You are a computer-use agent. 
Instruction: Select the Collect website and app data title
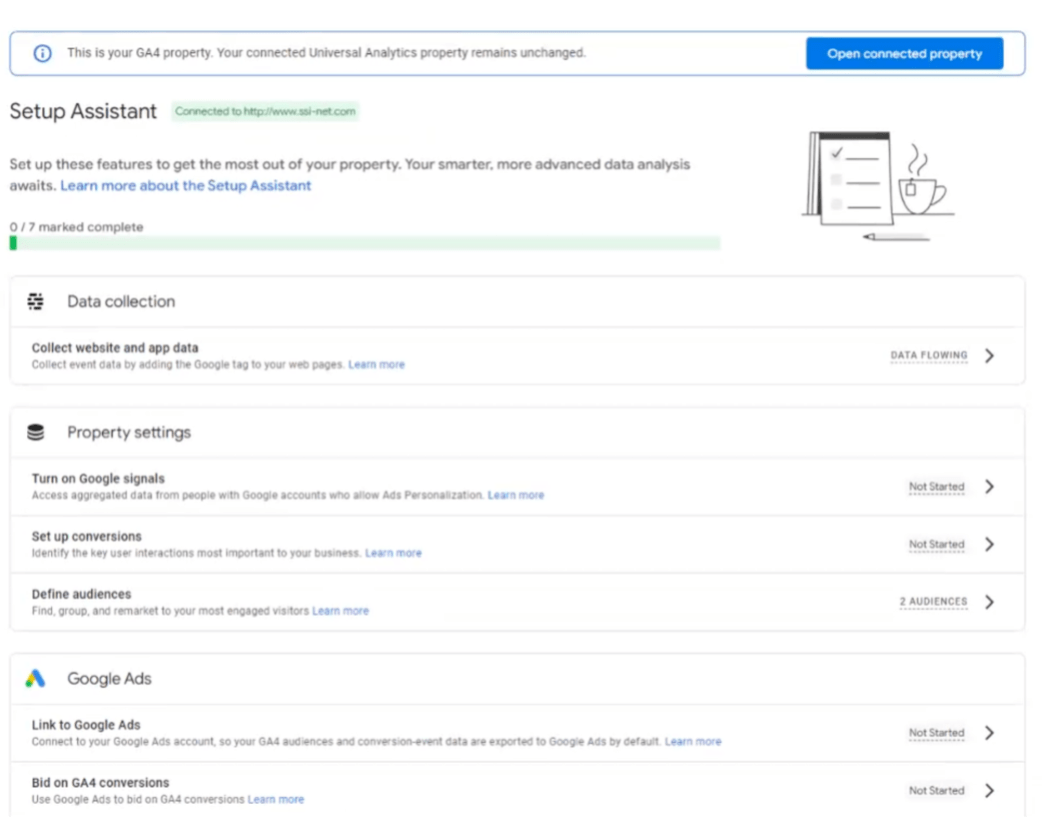pos(115,349)
